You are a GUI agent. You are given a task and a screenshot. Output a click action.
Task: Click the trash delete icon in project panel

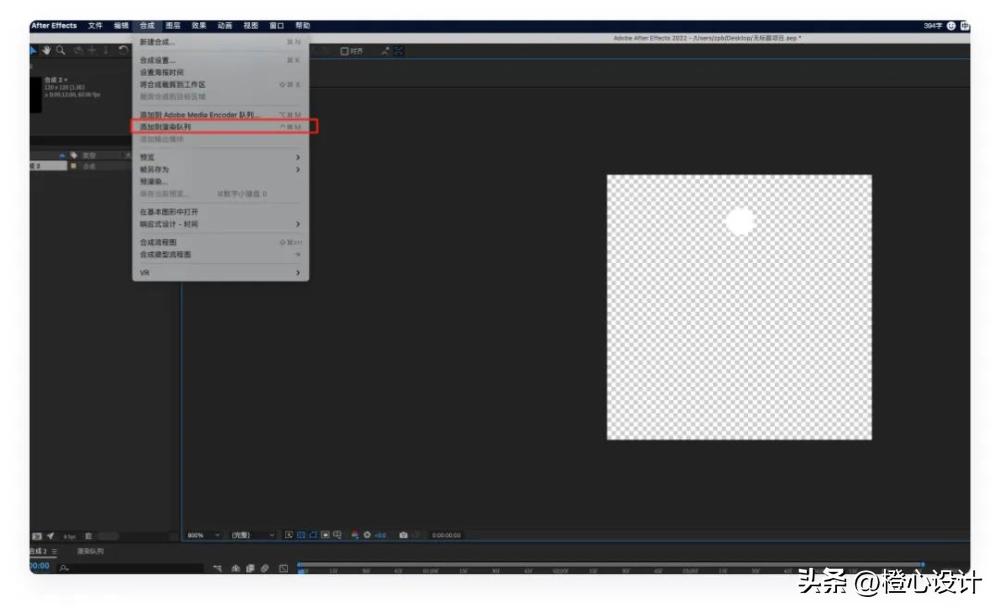point(89,536)
